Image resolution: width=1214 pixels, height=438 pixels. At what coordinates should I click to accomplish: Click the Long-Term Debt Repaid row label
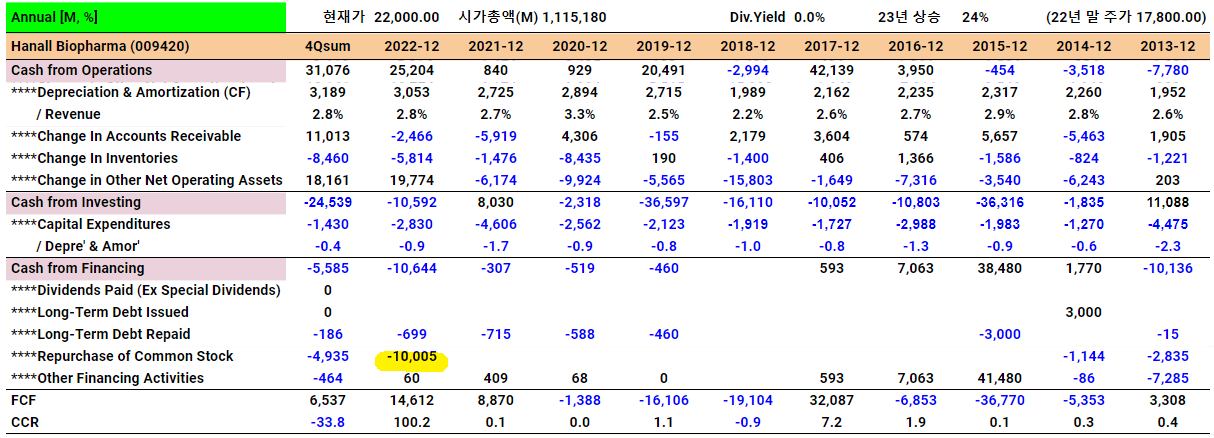pos(100,334)
